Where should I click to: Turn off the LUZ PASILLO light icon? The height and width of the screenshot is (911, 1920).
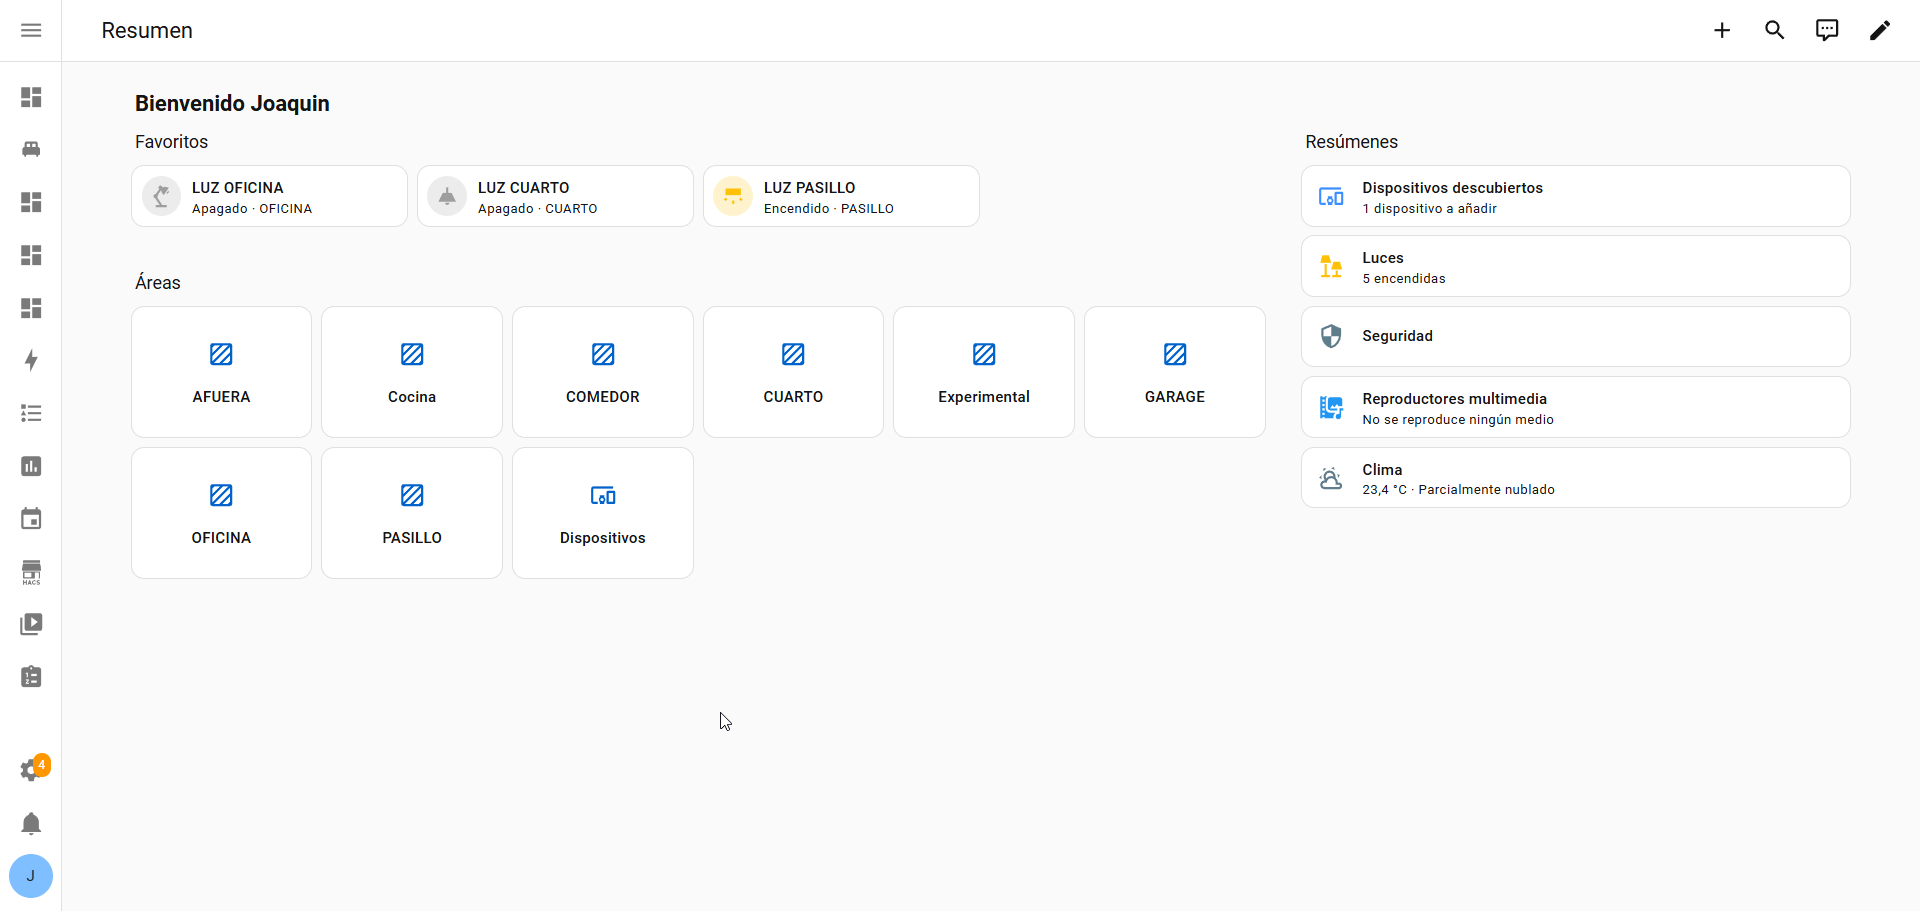[733, 196]
